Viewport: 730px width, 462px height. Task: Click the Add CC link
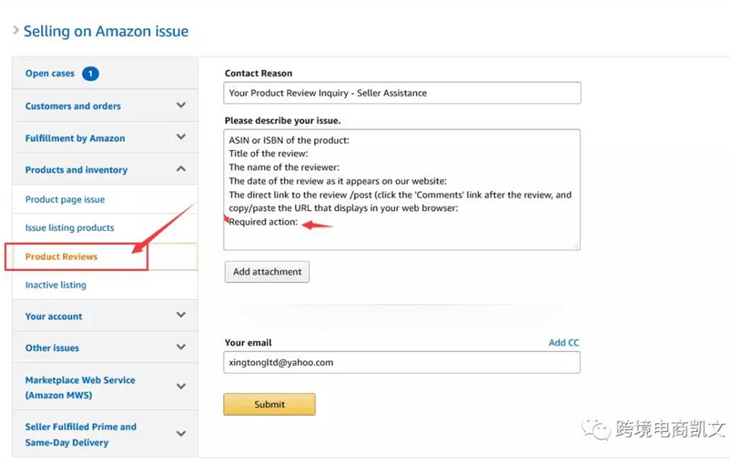click(563, 343)
